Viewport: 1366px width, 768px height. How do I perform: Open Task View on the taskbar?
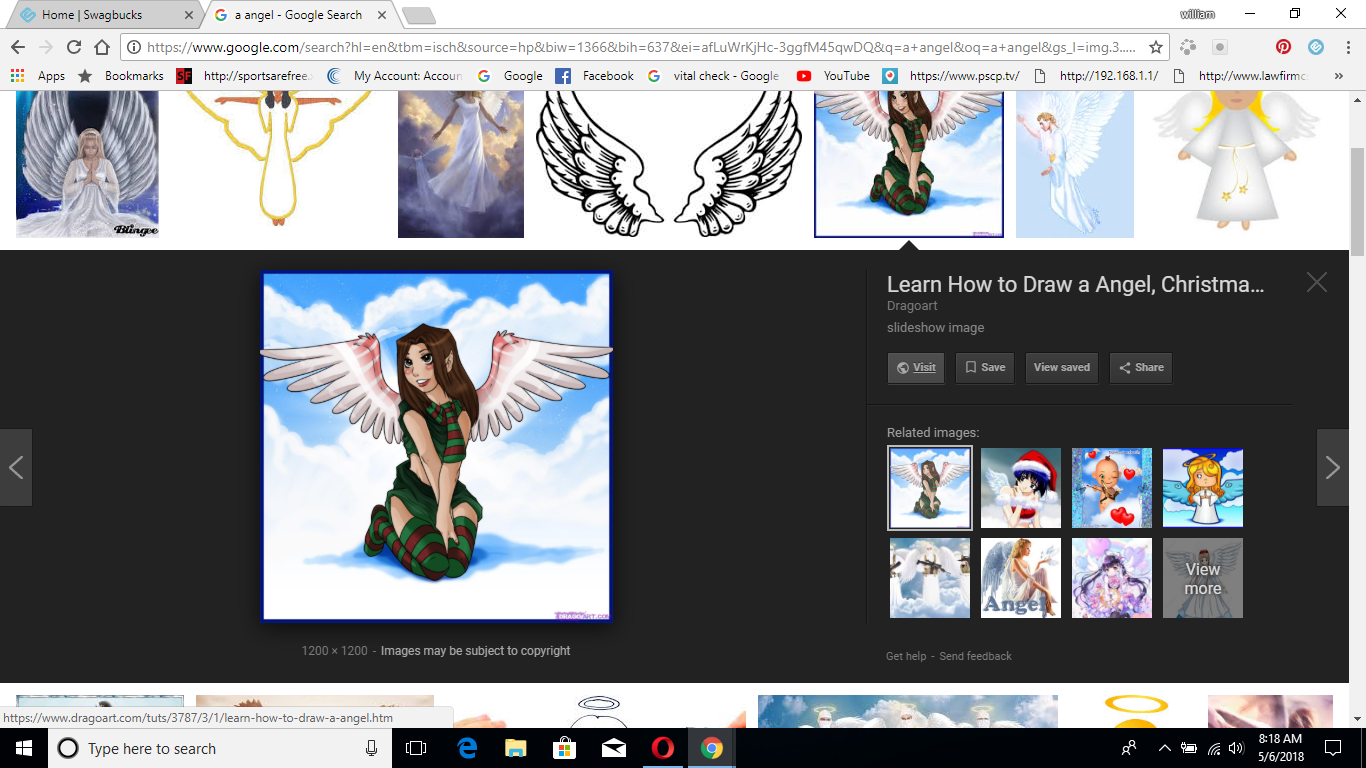[x=416, y=748]
